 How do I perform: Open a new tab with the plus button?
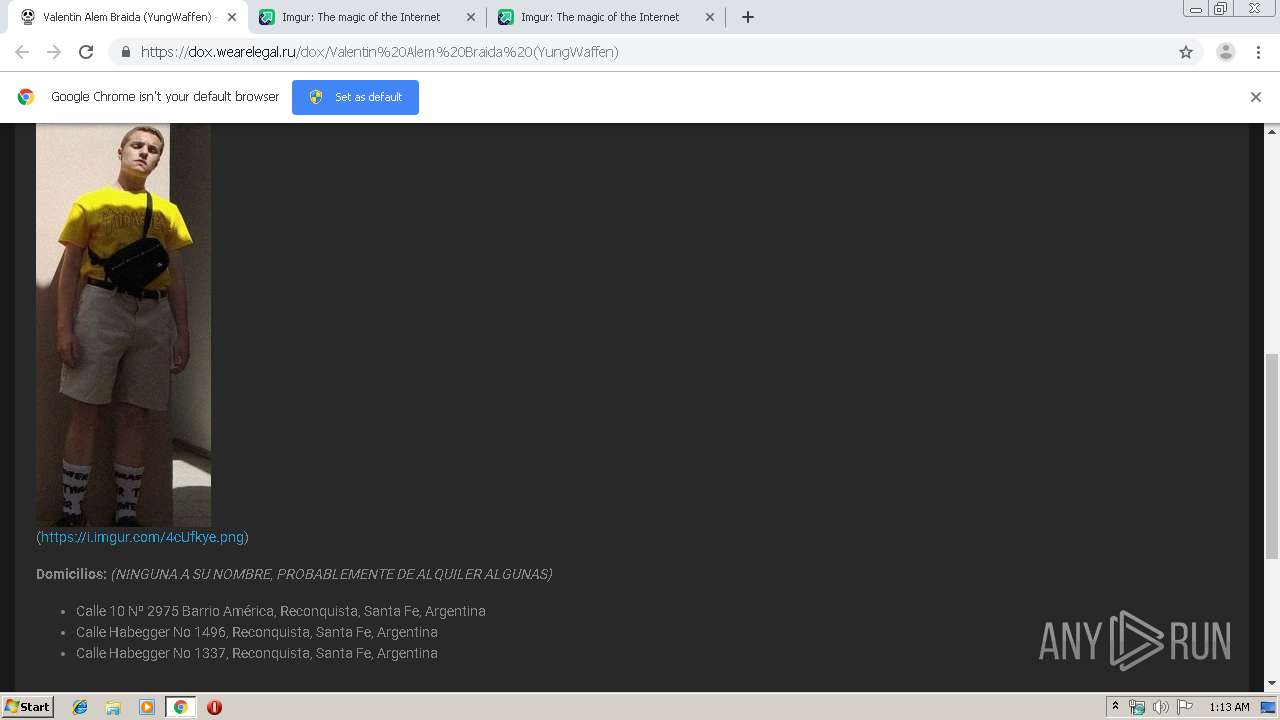748,17
